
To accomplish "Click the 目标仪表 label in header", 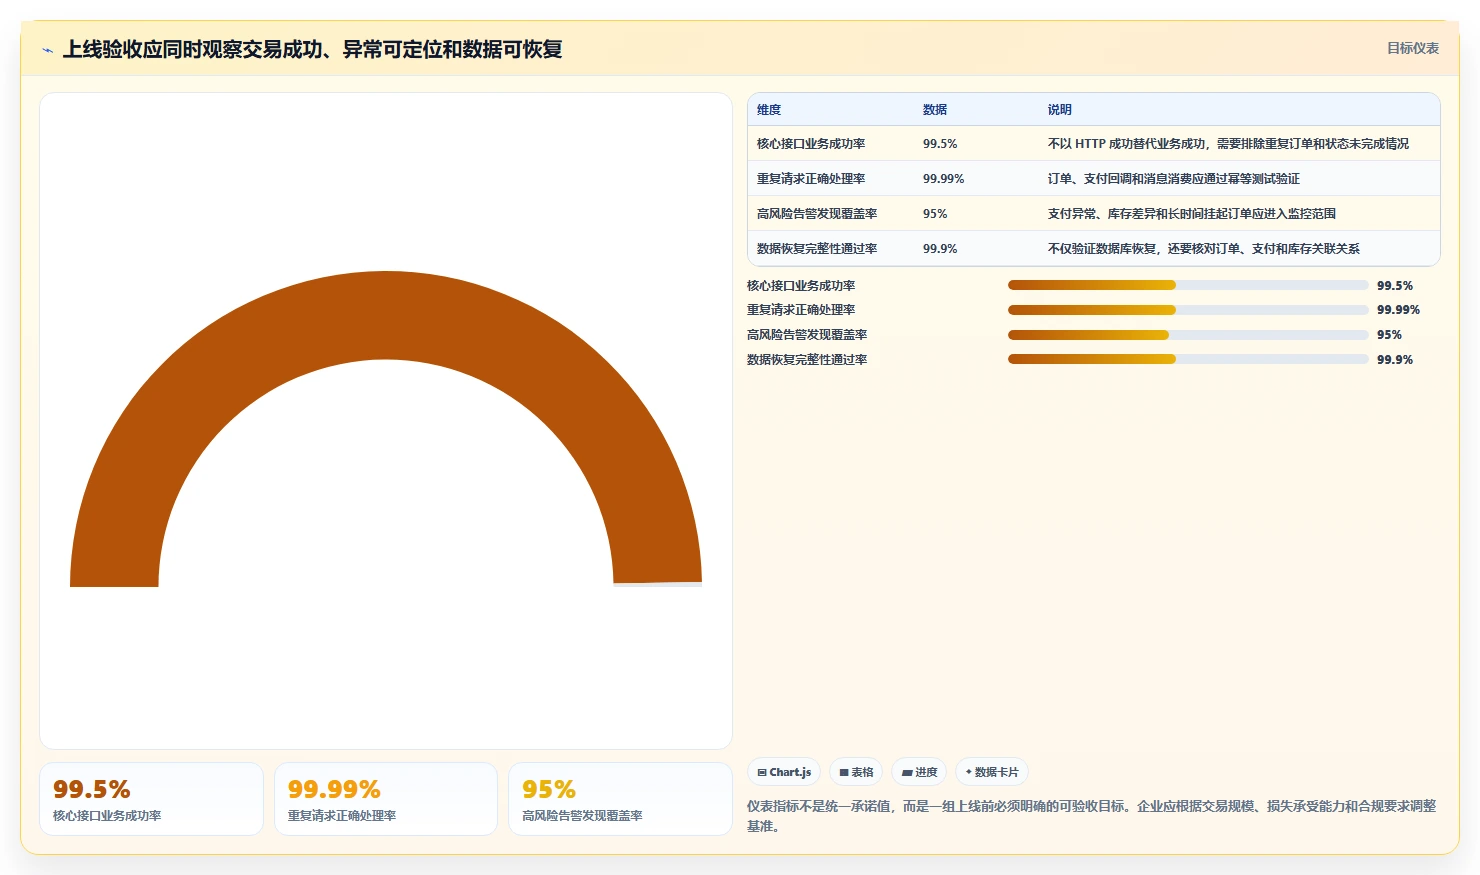I will point(1412,48).
